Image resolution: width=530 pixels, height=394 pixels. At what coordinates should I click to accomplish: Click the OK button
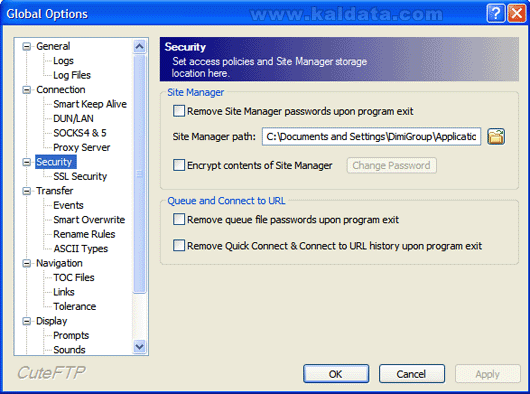336,374
